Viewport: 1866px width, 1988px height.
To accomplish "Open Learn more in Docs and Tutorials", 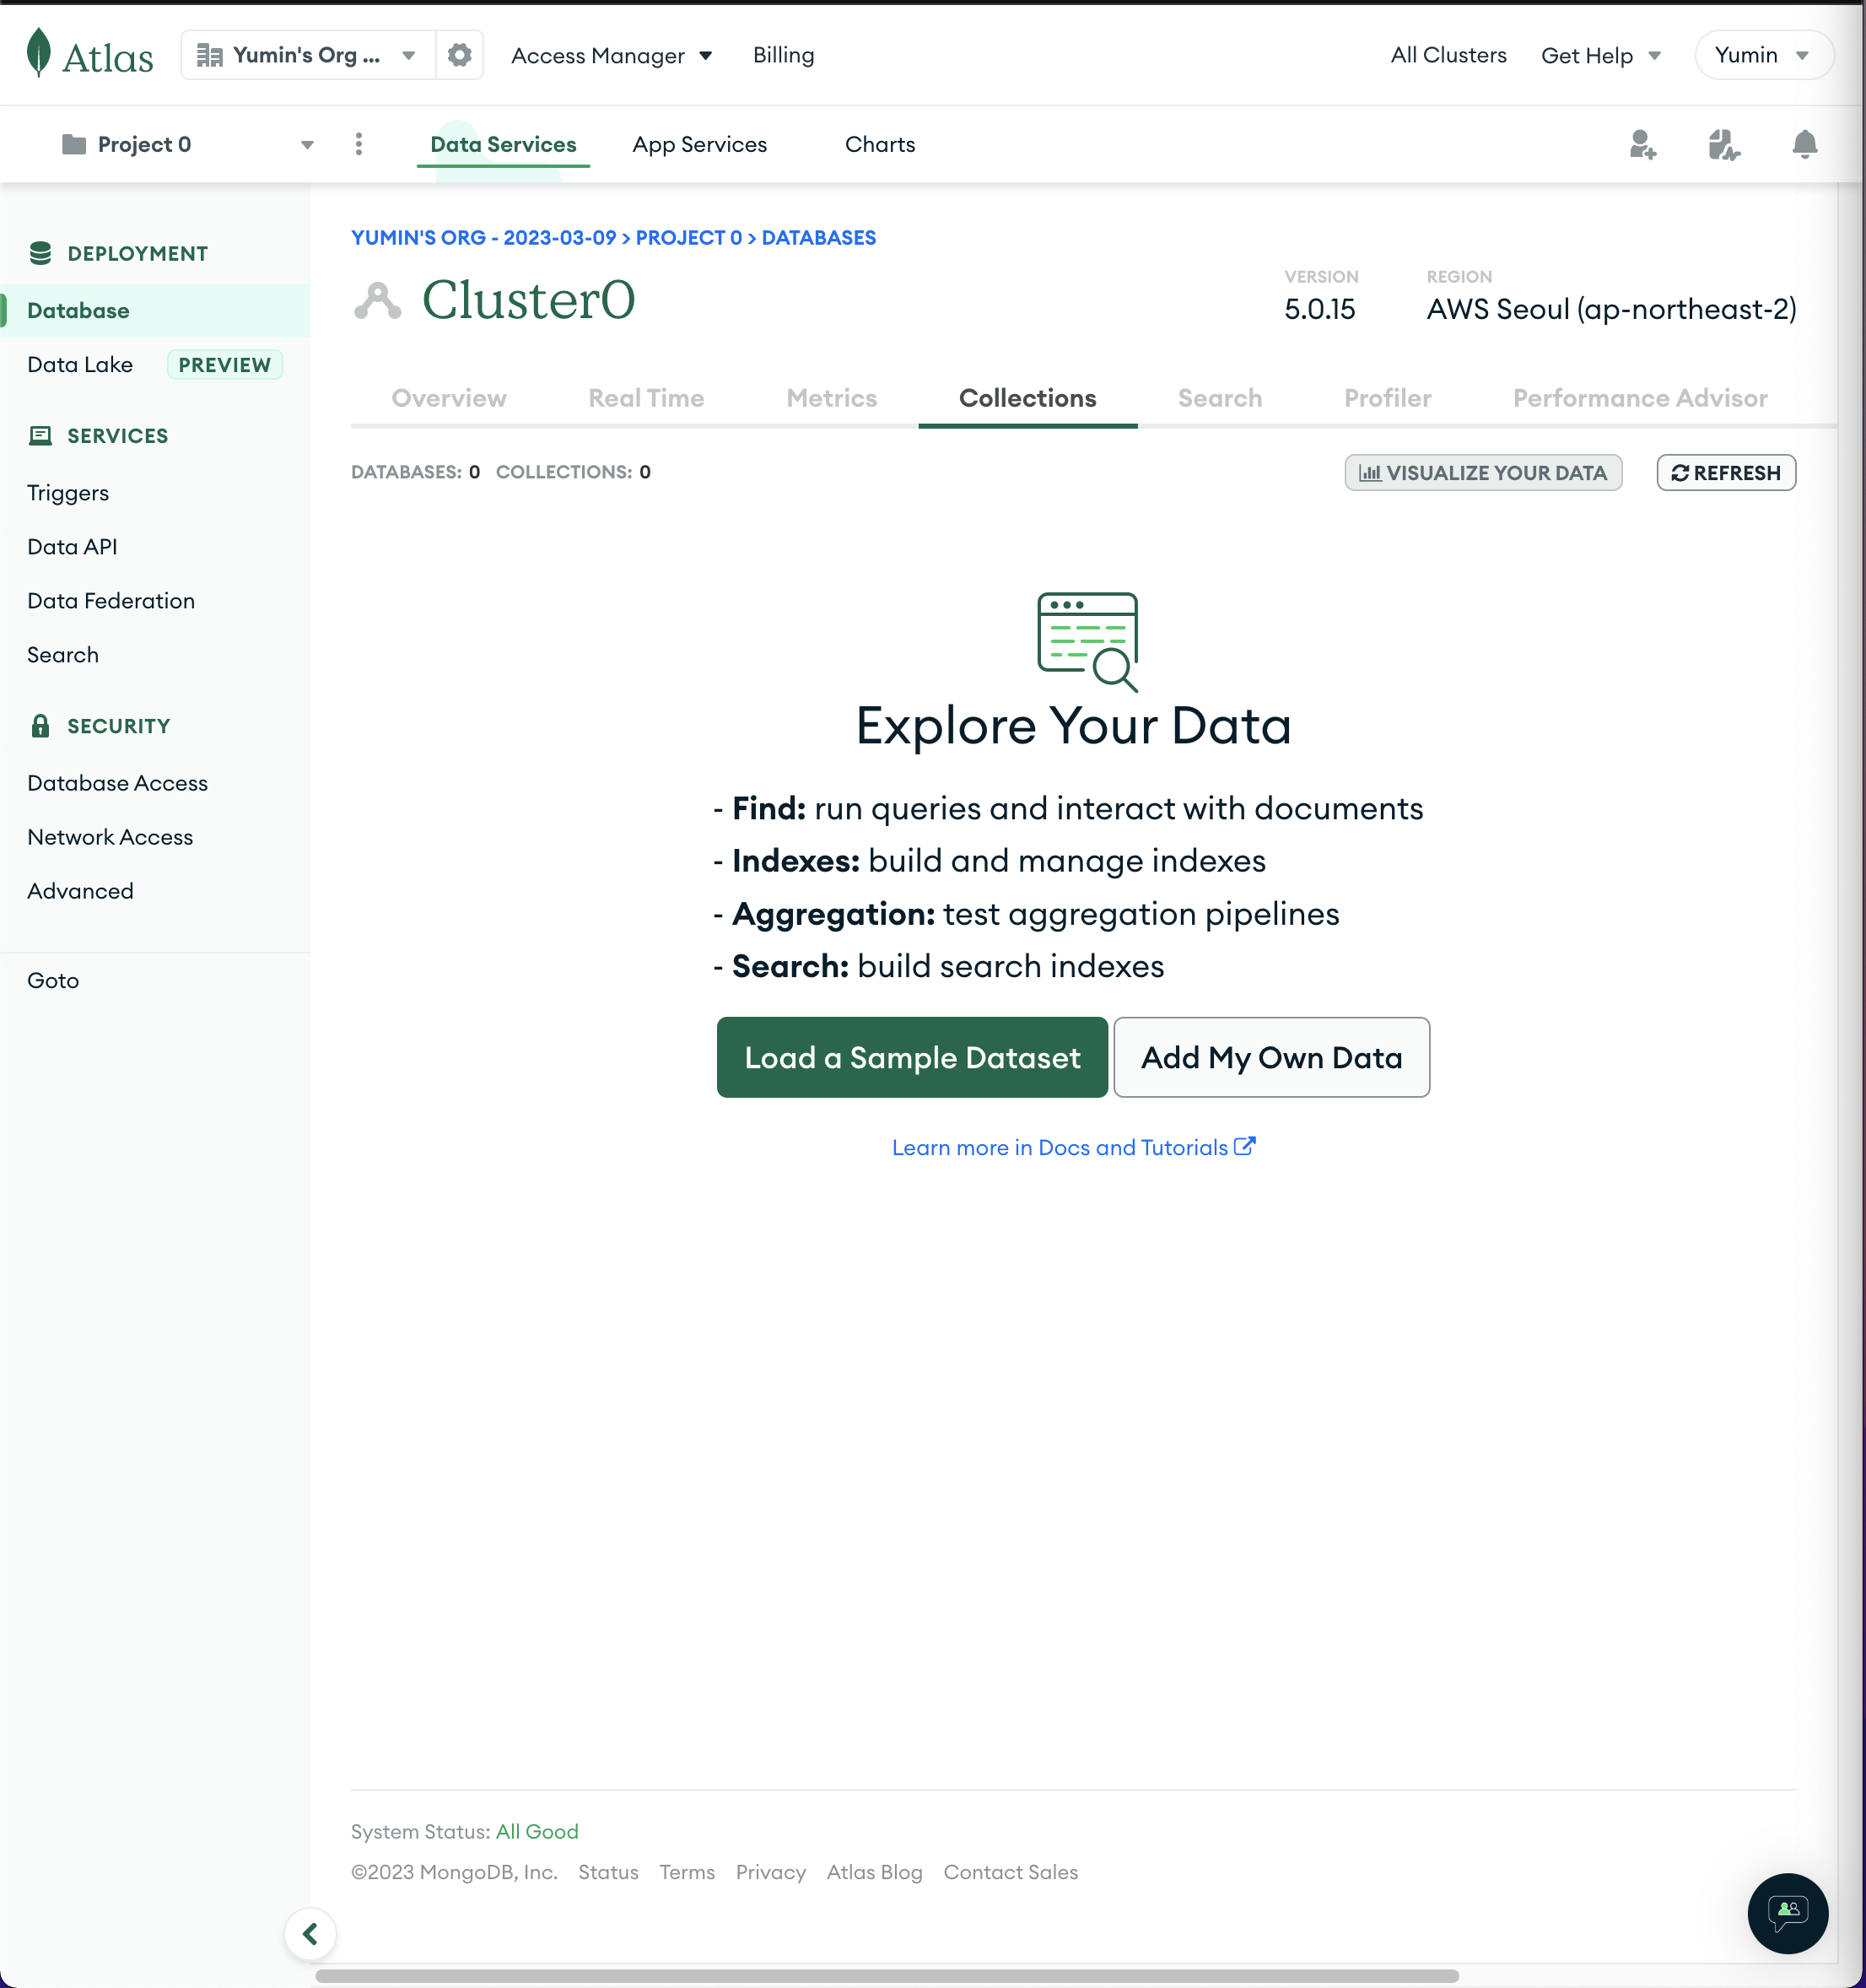I will tap(1073, 1147).
